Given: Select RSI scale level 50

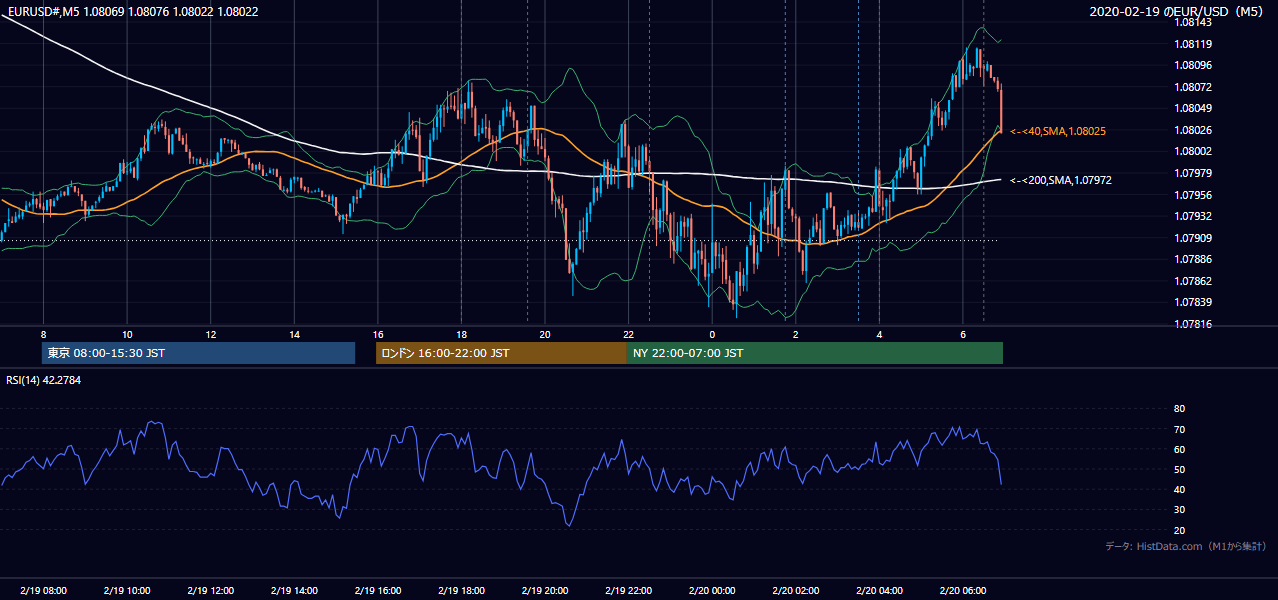Looking at the screenshot, I should tap(1179, 469).
